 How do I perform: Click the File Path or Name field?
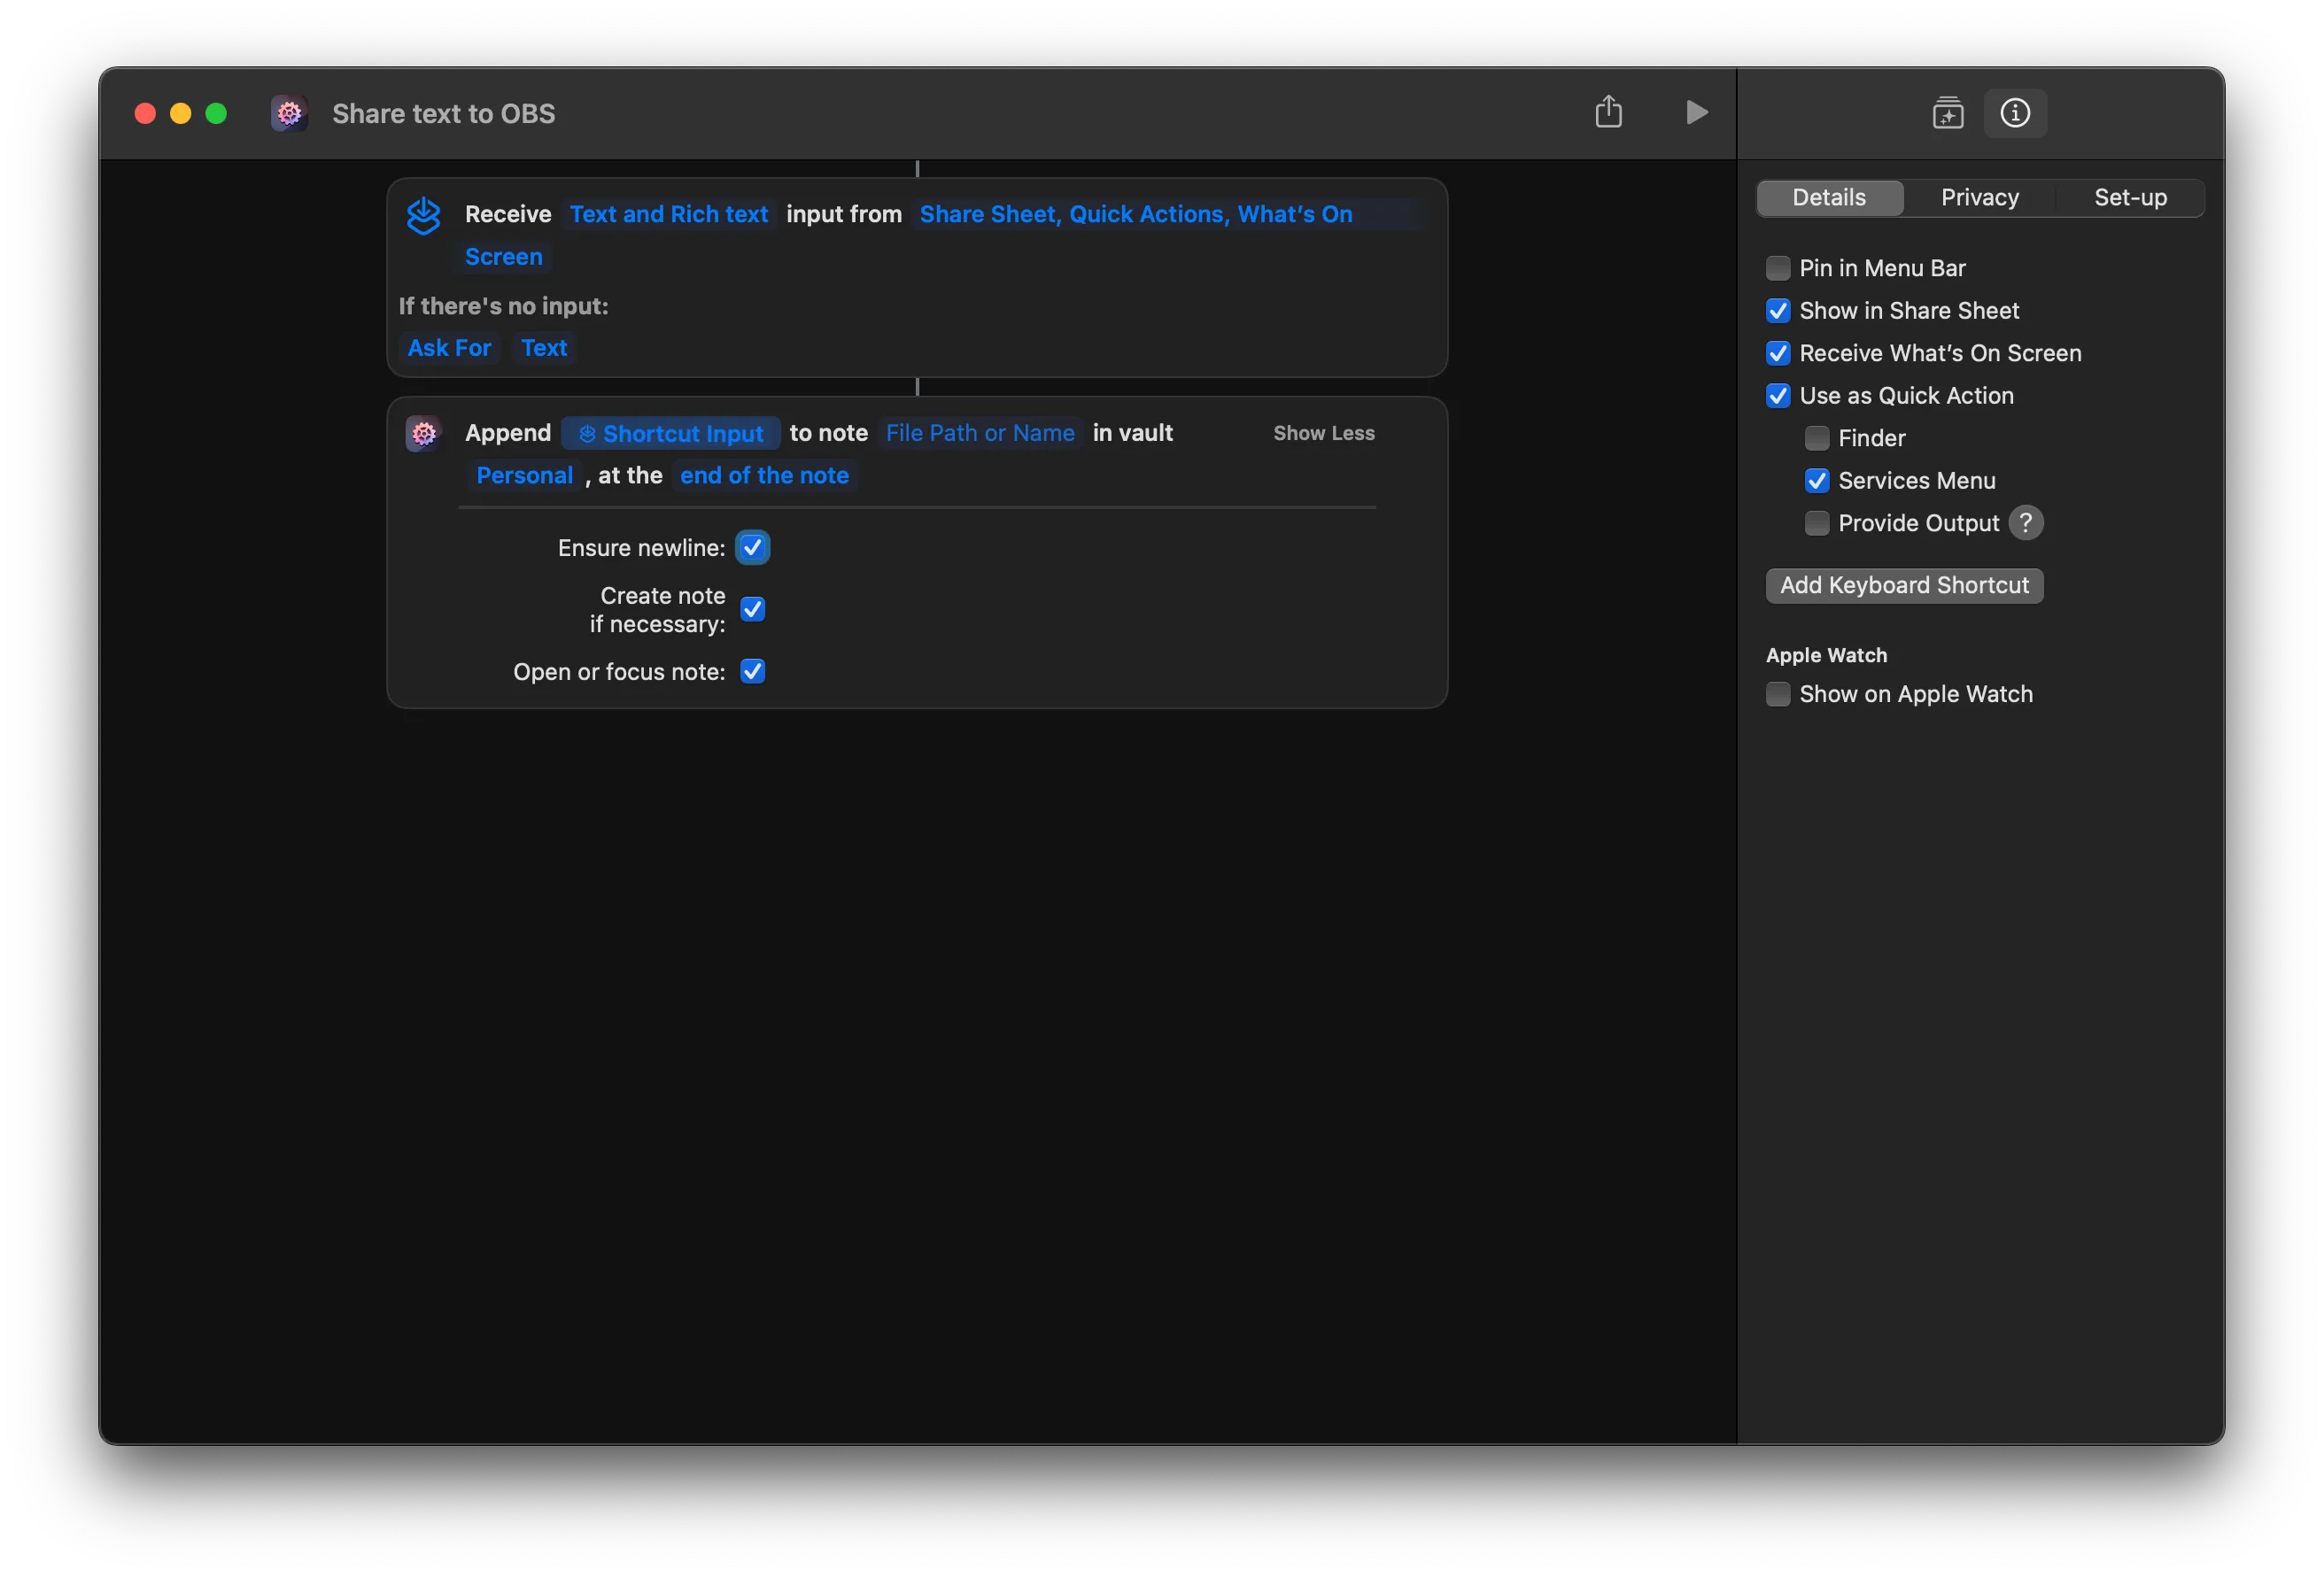point(979,433)
